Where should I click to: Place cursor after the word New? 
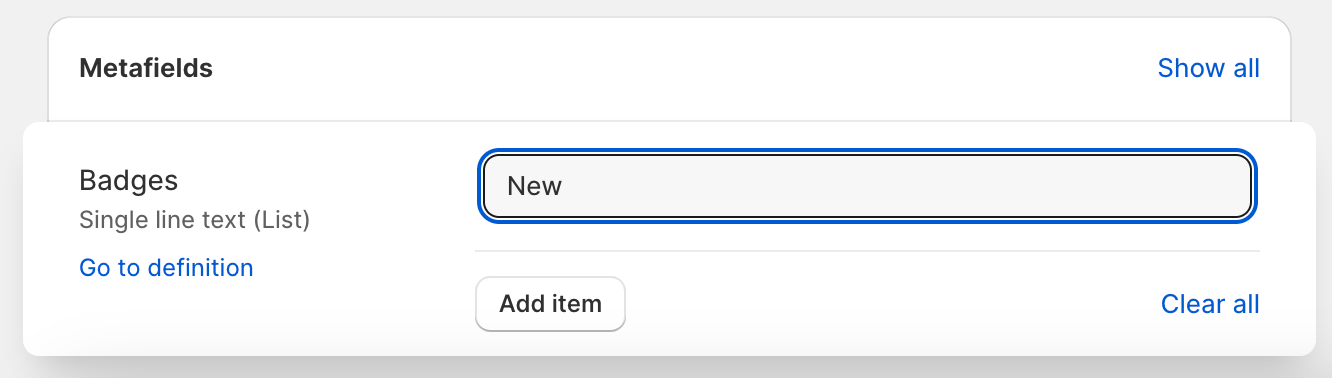(565, 186)
